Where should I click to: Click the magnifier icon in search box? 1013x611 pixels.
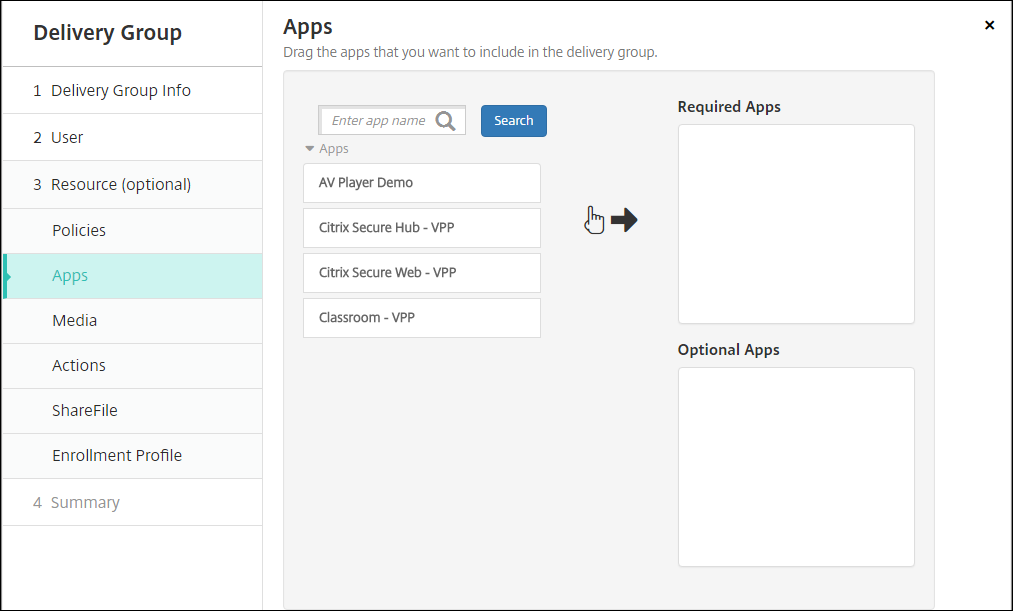[x=446, y=121]
